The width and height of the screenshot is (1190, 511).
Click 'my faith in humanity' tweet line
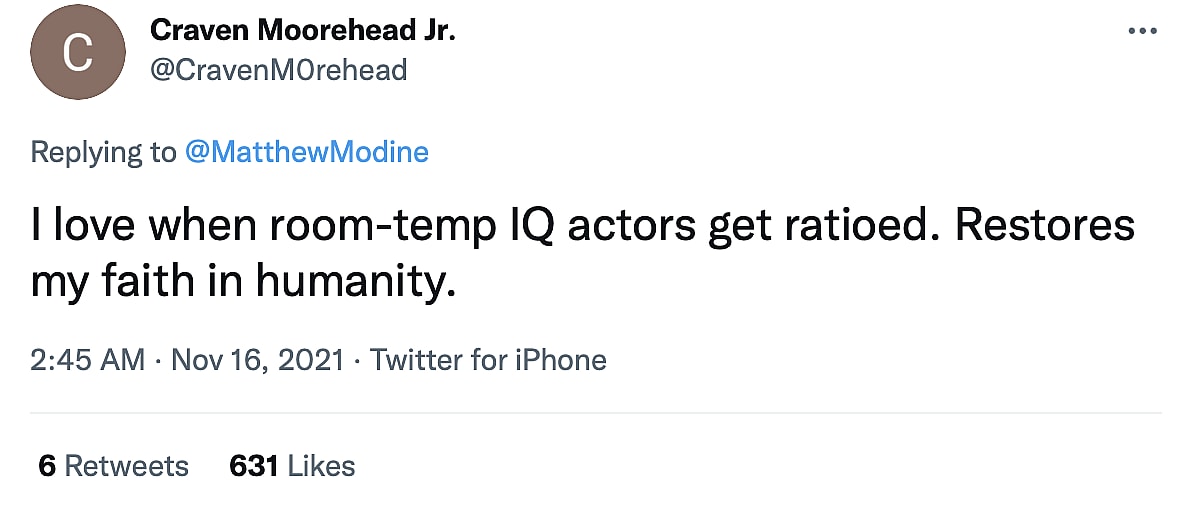coord(243,284)
